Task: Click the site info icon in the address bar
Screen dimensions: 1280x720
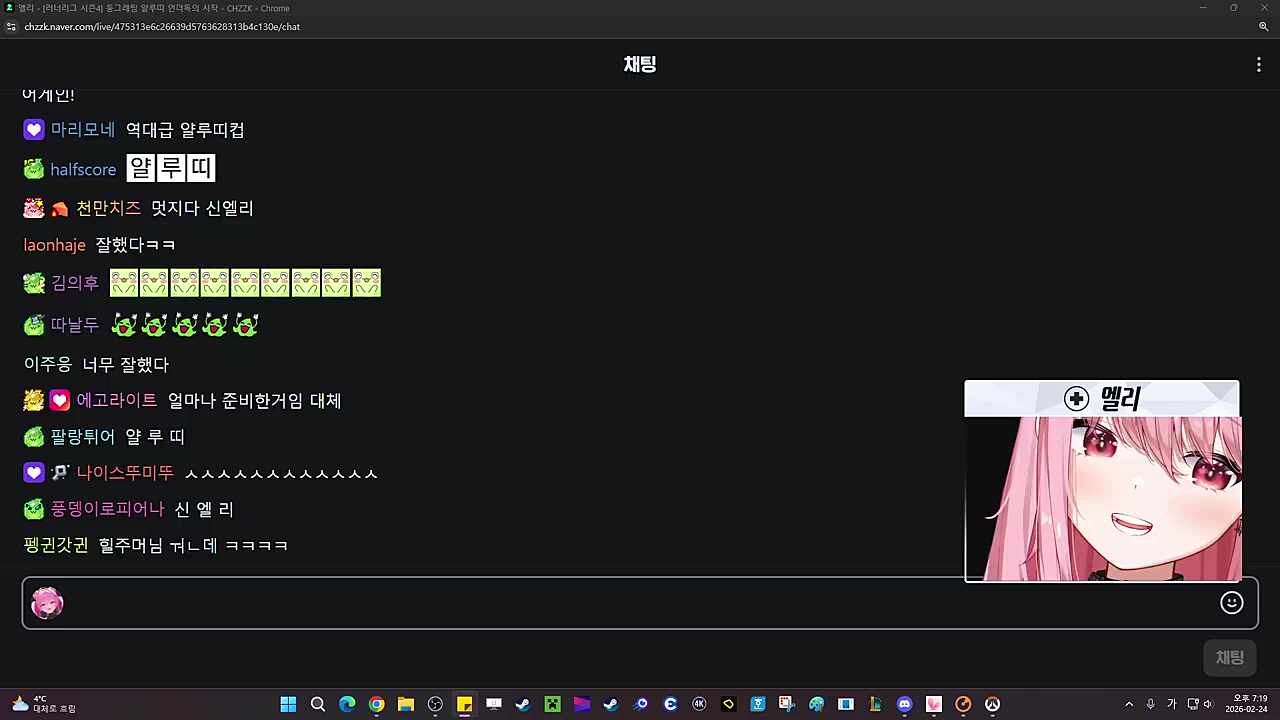Action: pos(11,27)
